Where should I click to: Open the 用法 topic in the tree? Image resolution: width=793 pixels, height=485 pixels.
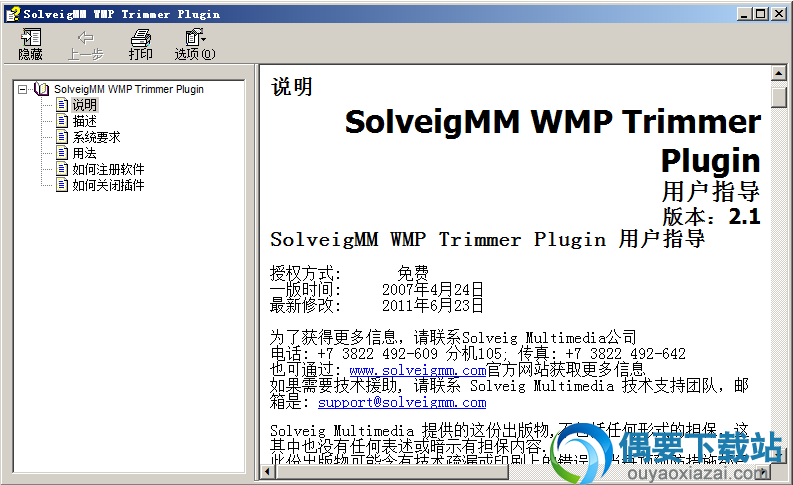84,153
